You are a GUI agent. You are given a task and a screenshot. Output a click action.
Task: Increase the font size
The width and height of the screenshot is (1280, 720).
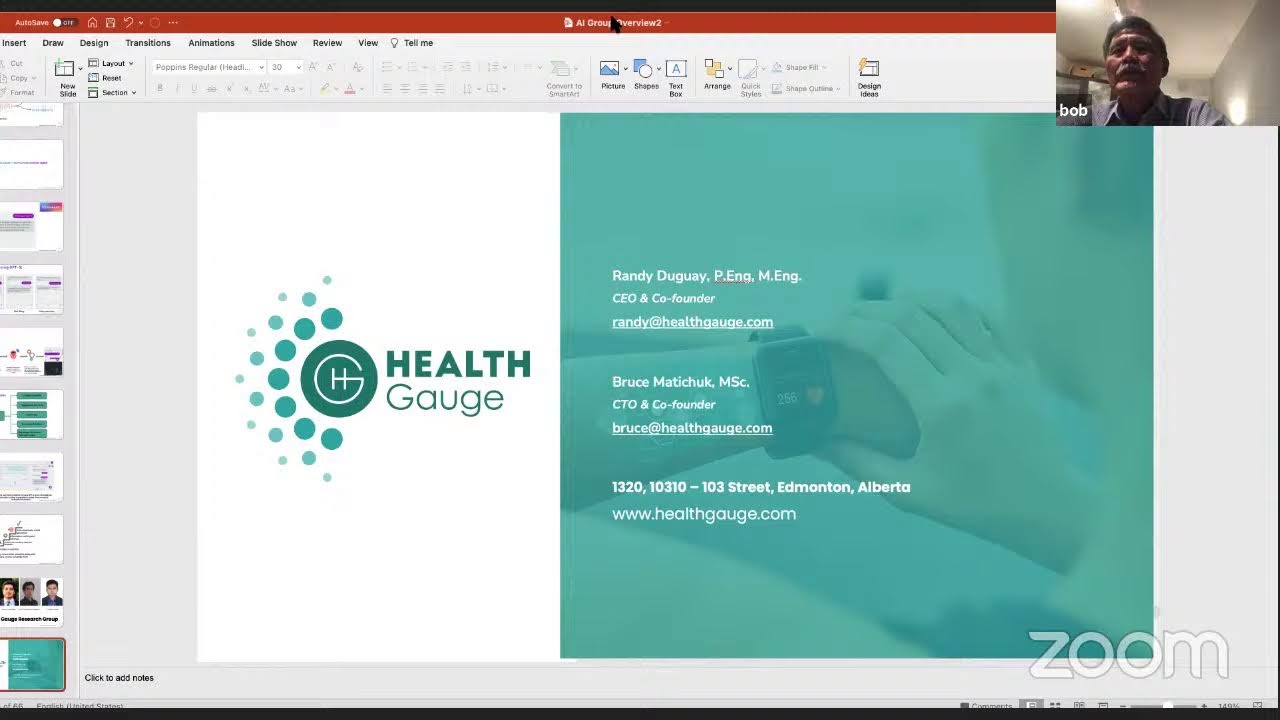(313, 67)
